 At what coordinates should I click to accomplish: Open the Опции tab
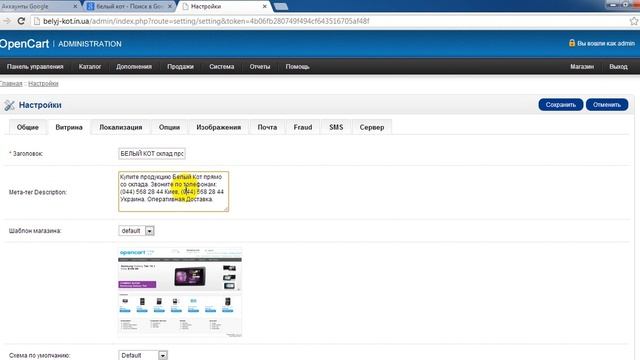tap(169, 127)
